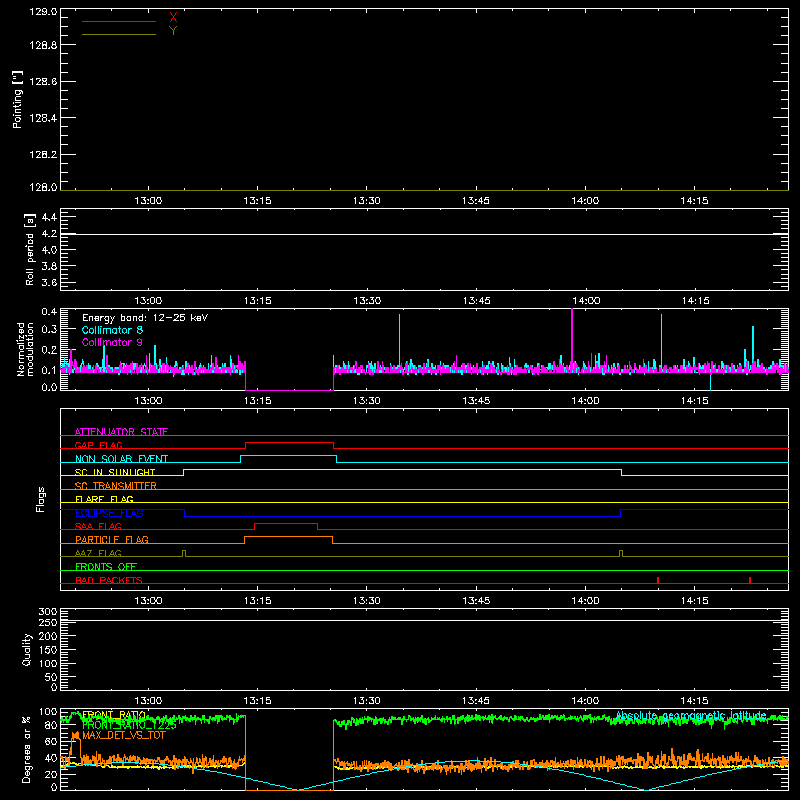The height and width of the screenshot is (800, 800).
Task: Click the 150 tick on Quality axis
Action: coord(48,650)
